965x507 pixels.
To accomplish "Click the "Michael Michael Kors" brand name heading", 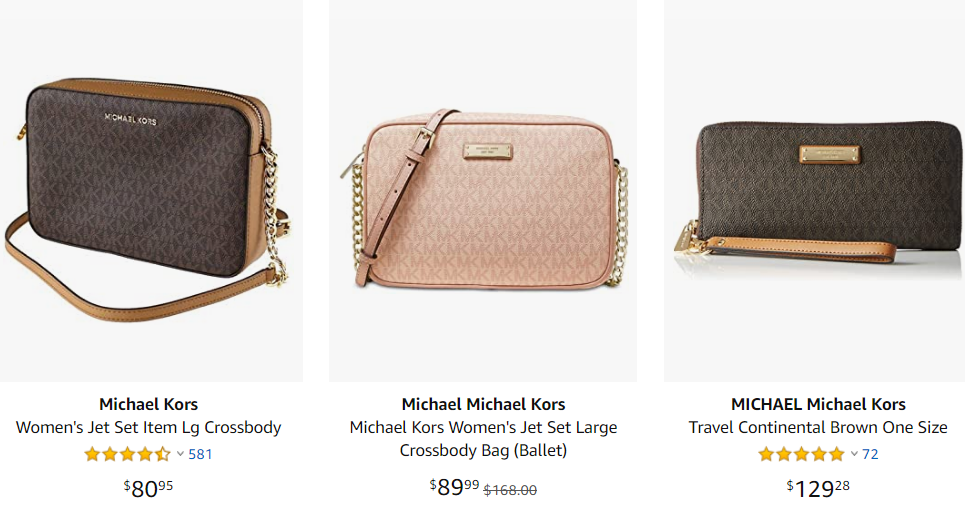I will [x=483, y=404].
